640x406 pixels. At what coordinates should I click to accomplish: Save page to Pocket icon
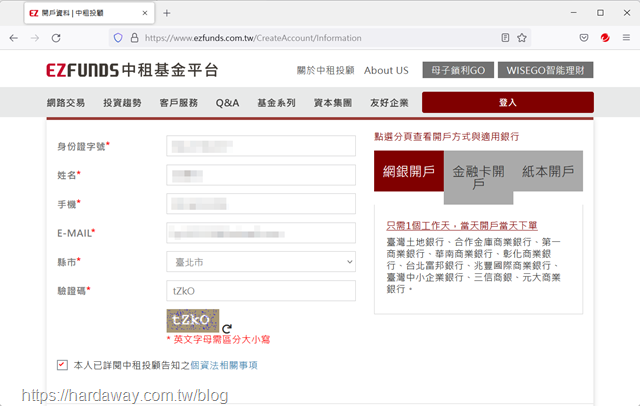[584, 38]
